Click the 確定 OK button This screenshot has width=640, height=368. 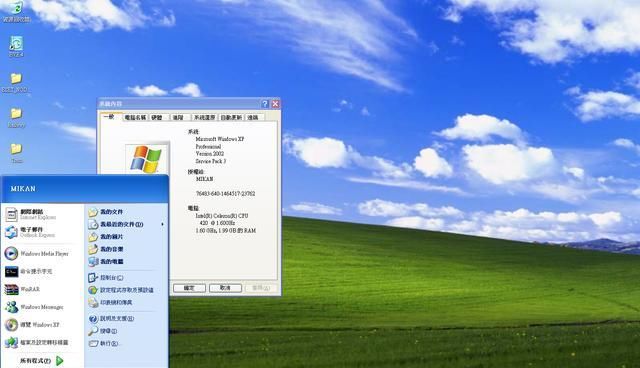point(189,288)
